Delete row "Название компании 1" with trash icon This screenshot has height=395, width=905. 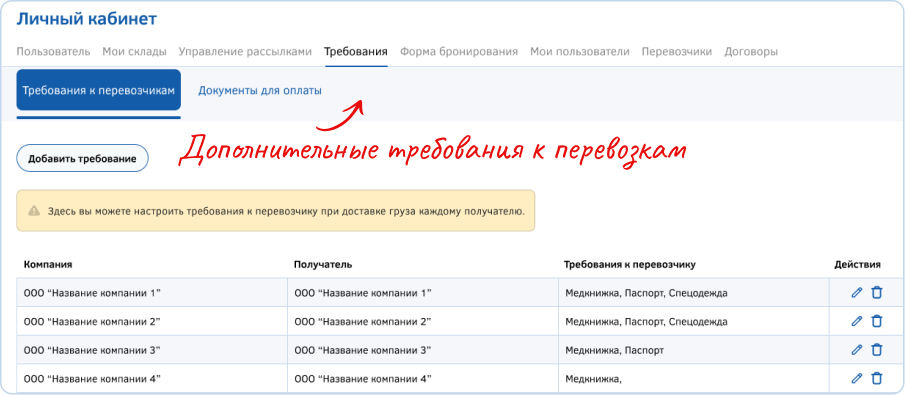pyautogui.click(x=876, y=293)
